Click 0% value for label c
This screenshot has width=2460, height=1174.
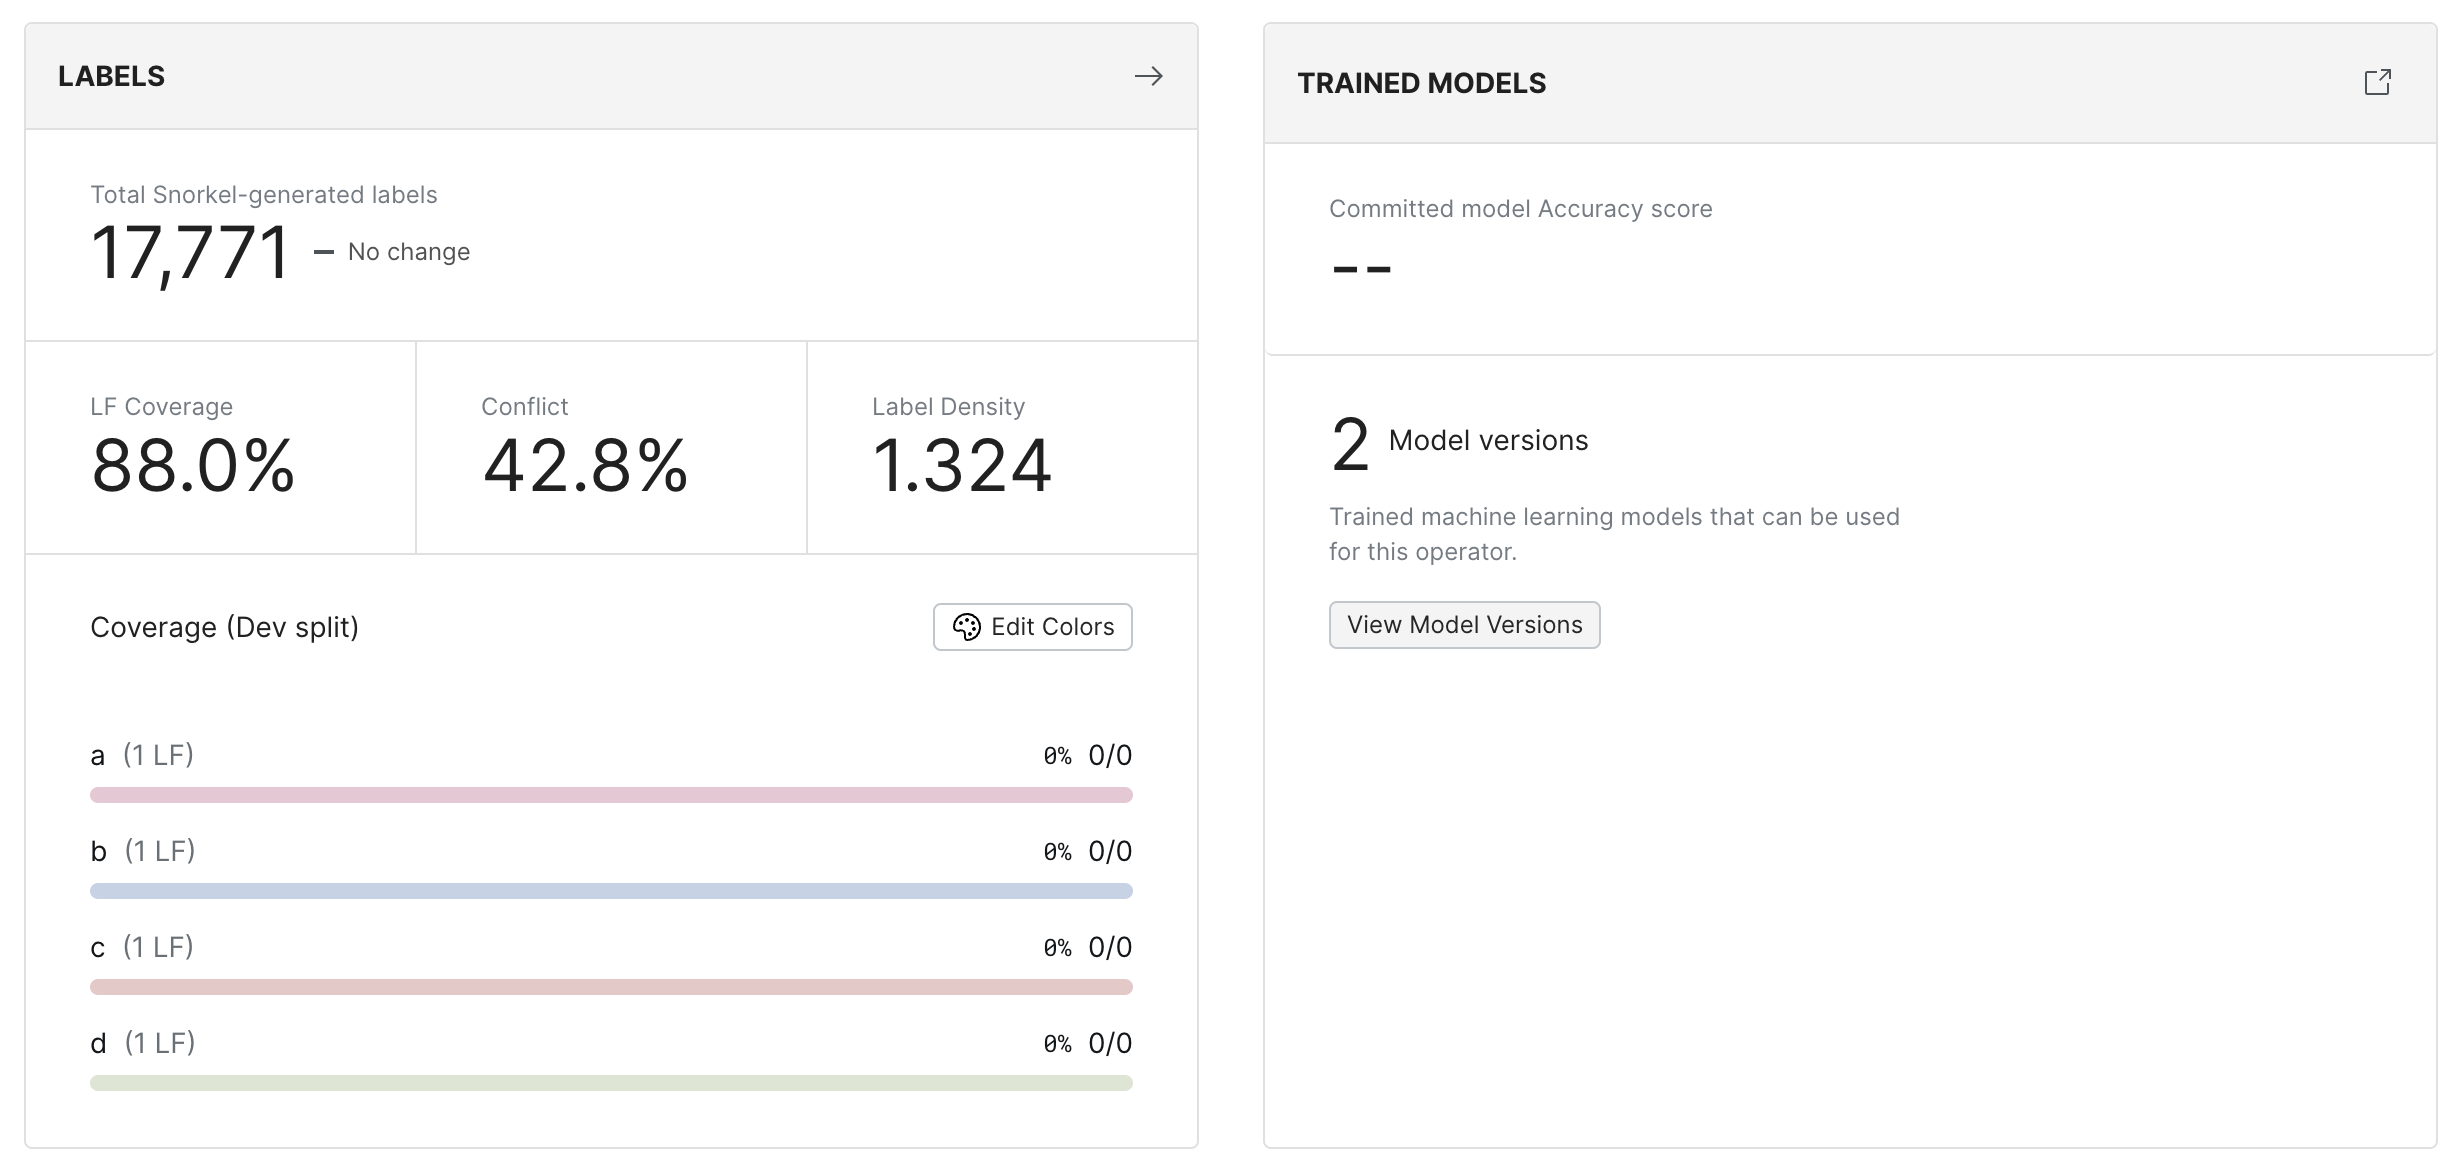1057,948
